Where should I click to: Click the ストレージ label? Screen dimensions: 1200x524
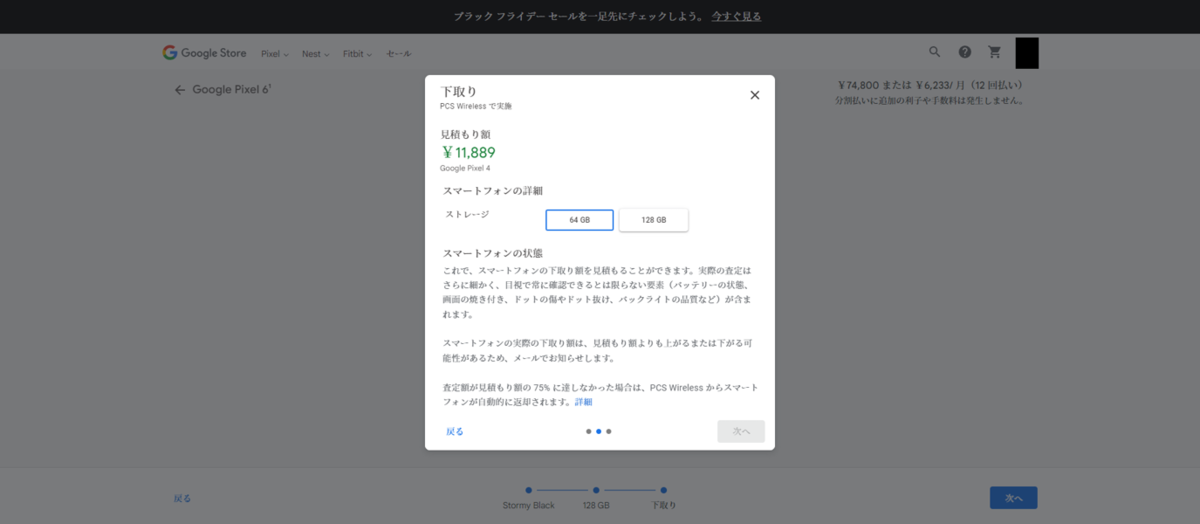[x=467, y=214]
